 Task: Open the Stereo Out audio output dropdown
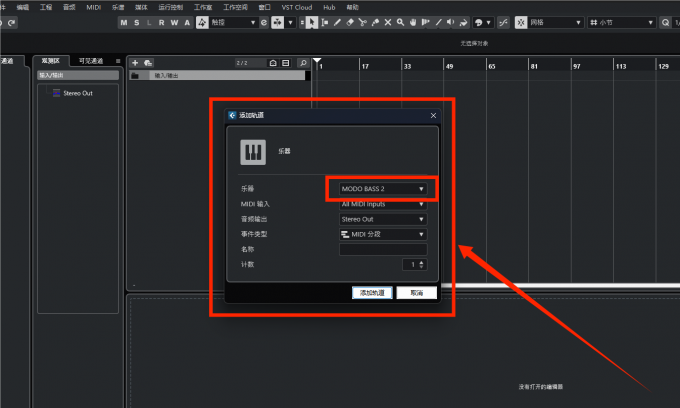[x=383, y=219]
